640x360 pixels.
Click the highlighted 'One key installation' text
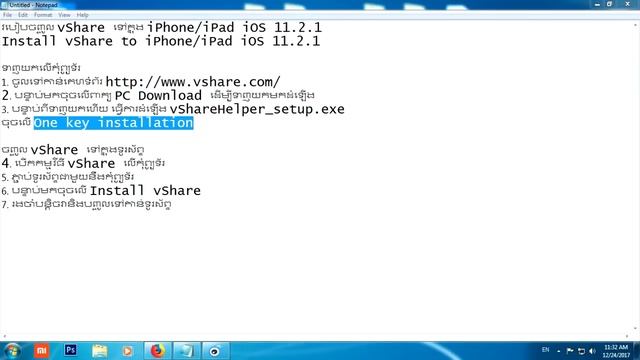(113, 123)
